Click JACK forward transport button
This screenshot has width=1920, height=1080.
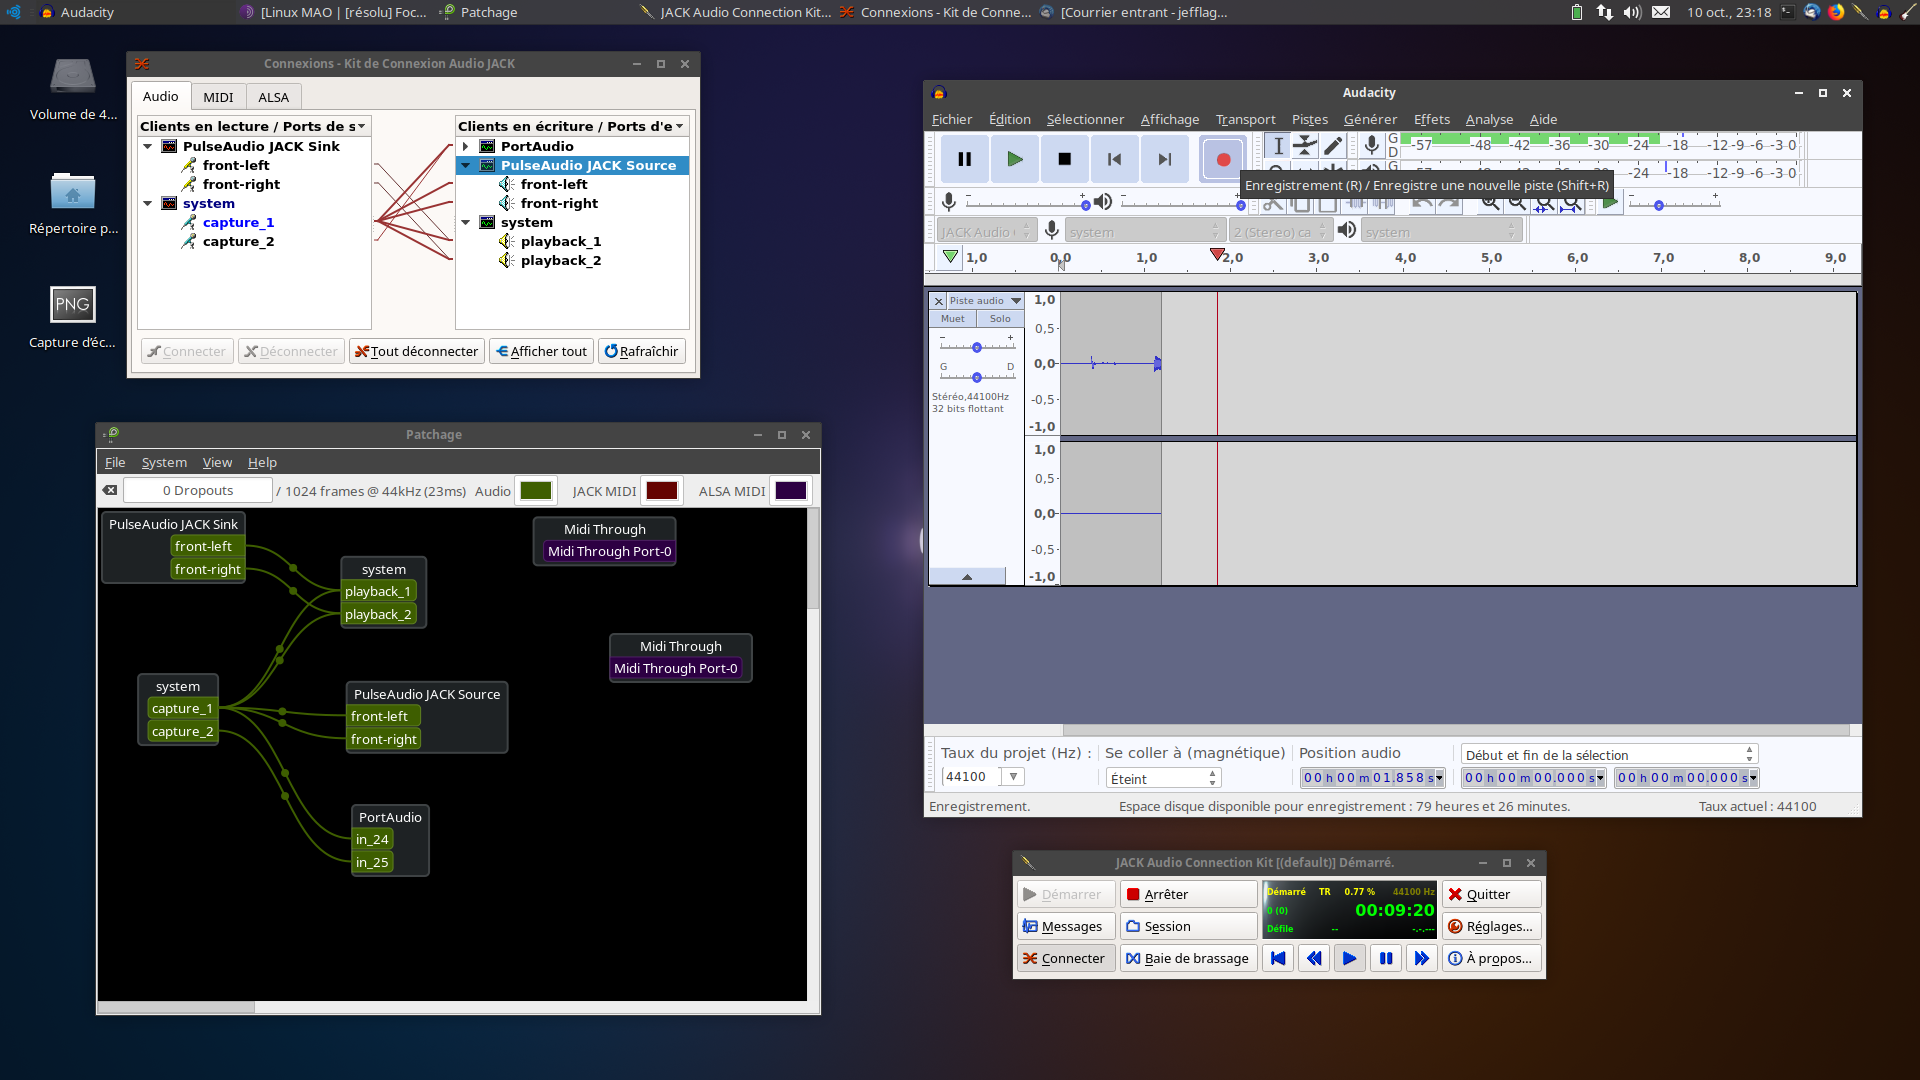point(1421,958)
